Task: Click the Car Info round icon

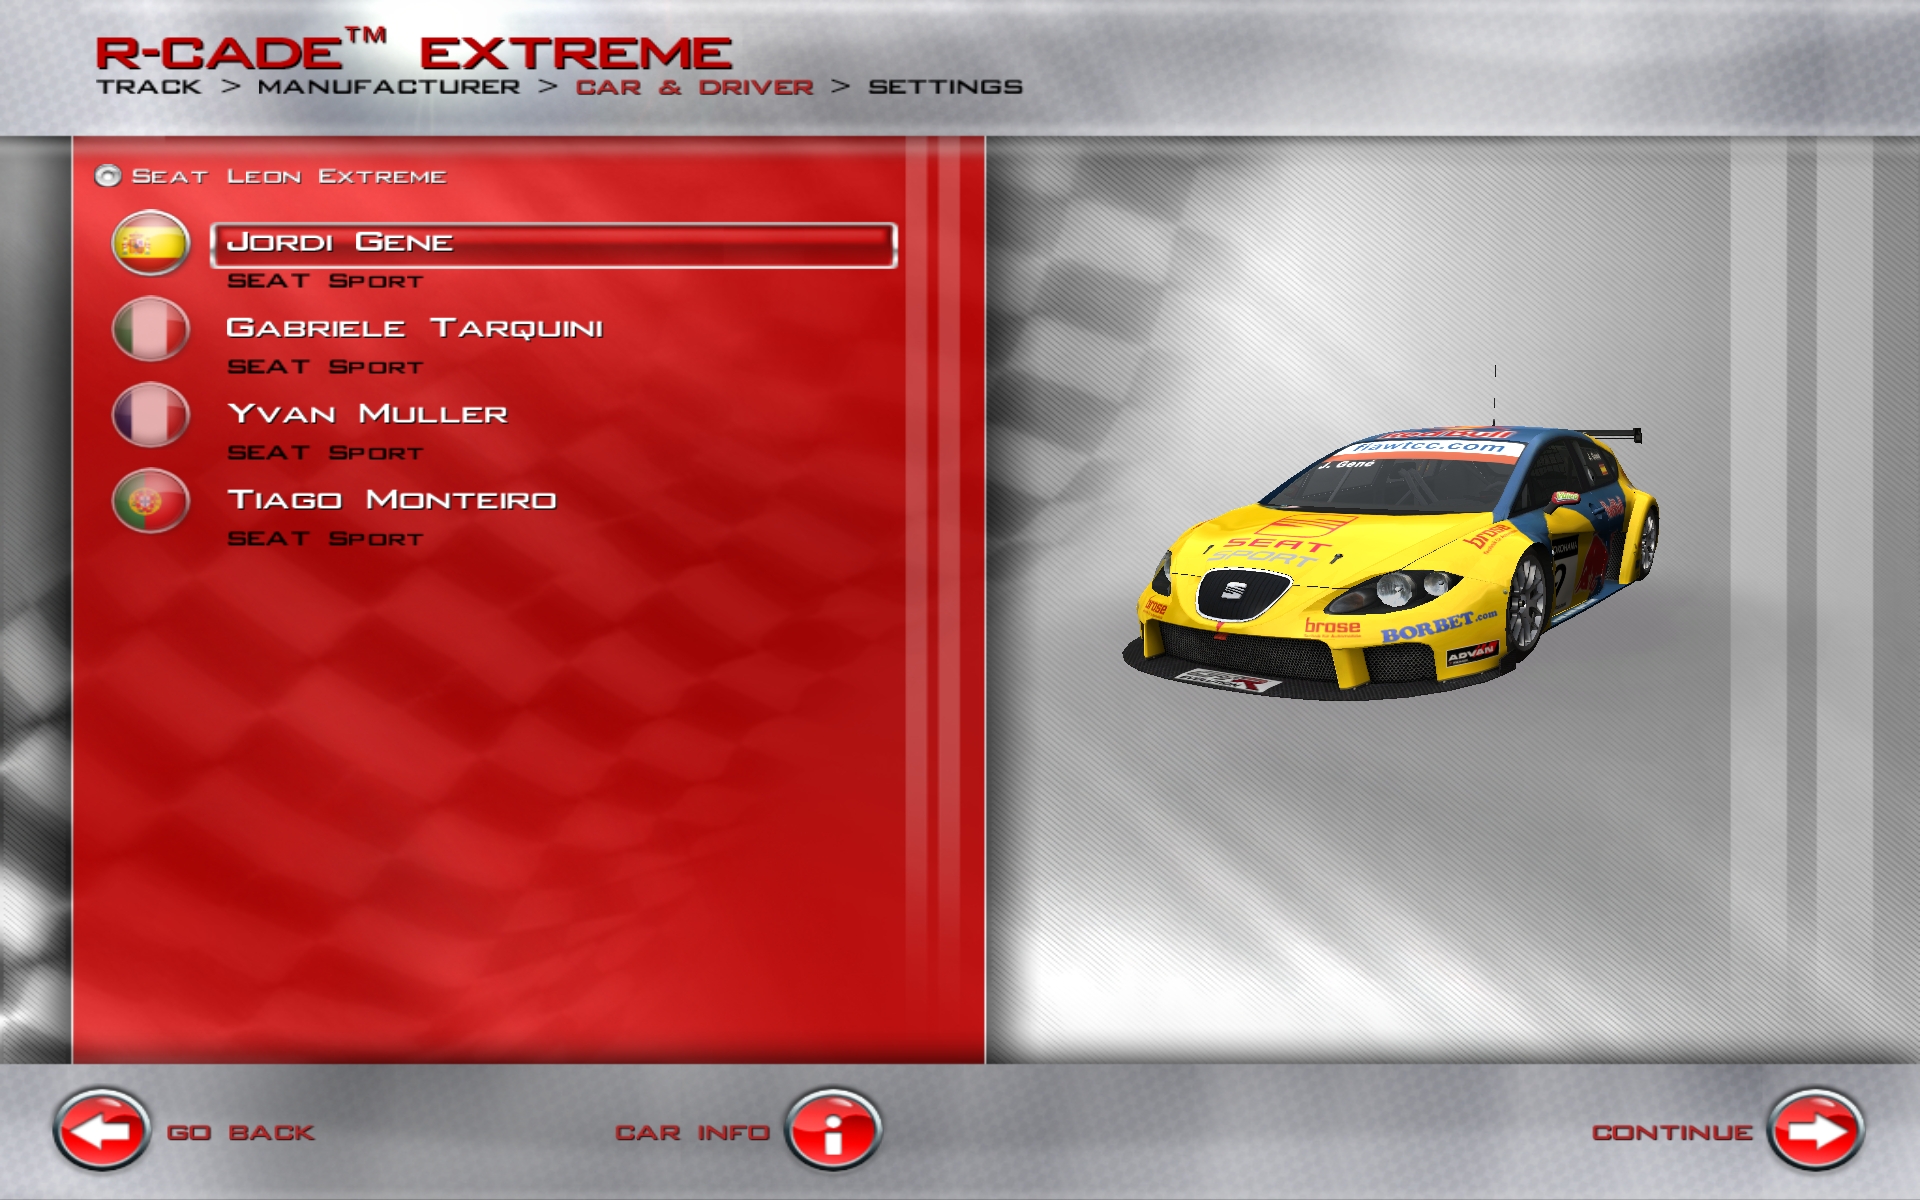Action: point(833,1131)
